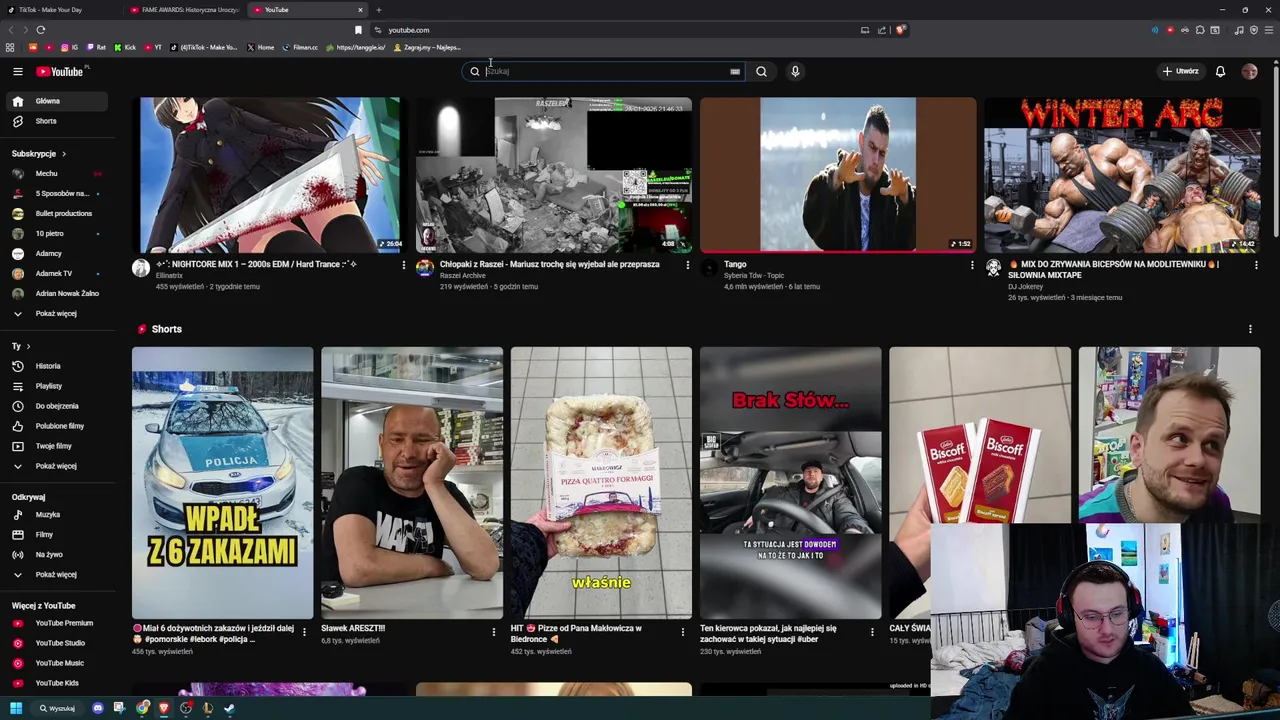The width and height of the screenshot is (1280, 720).
Task: Open YouTube notifications bell
Action: (x=1220, y=71)
